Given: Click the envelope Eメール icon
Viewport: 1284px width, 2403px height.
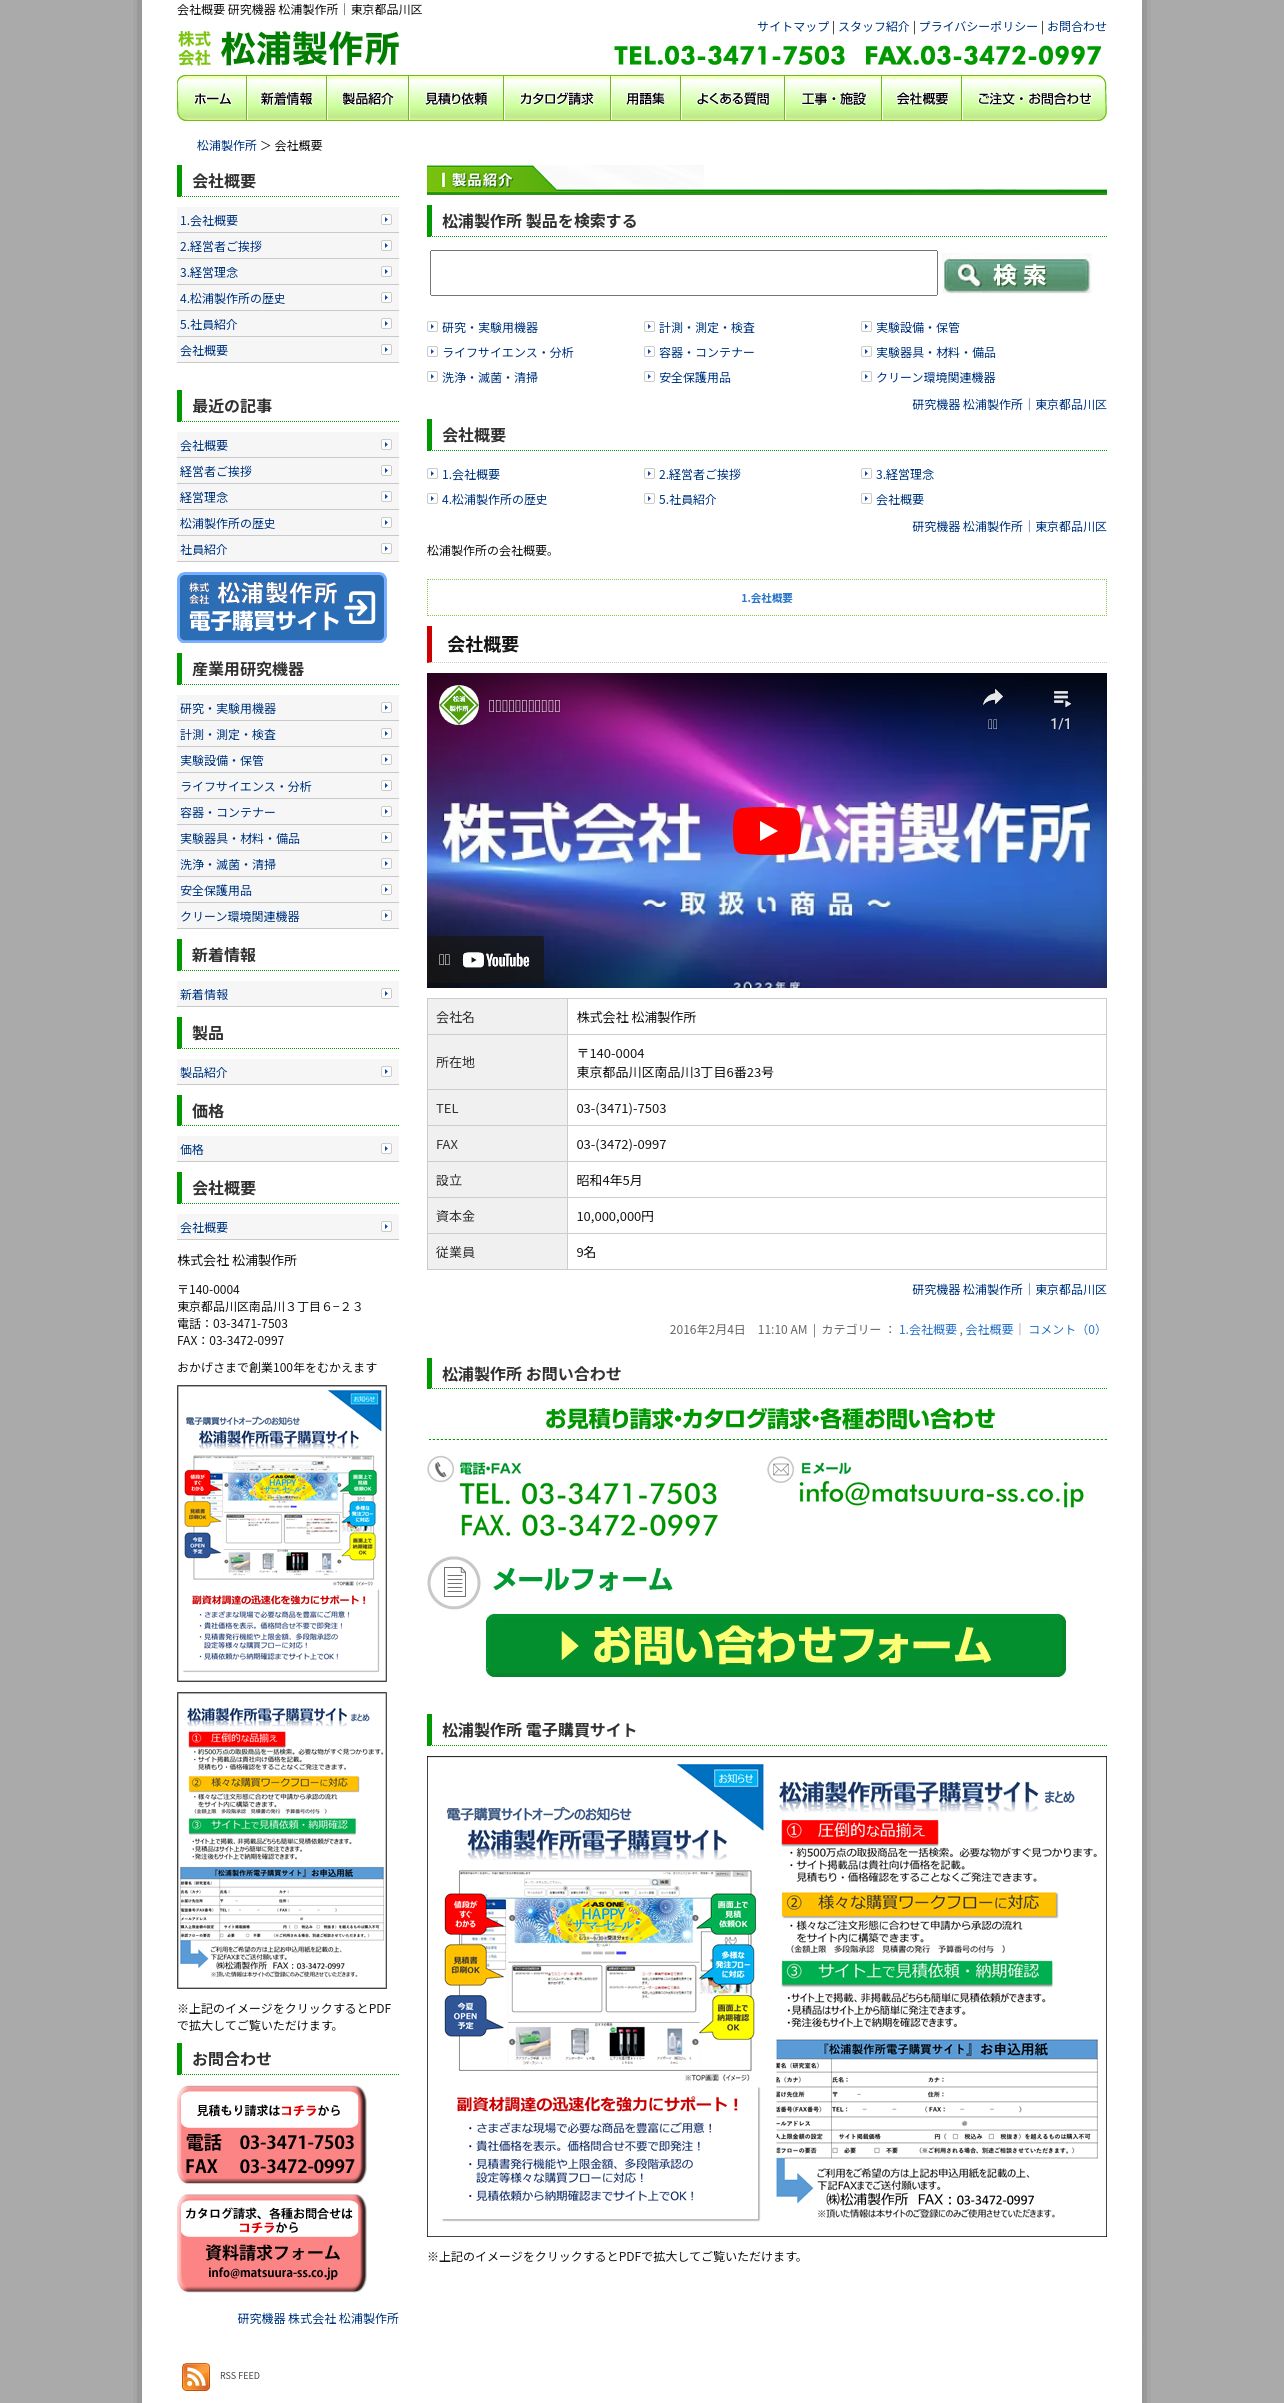Looking at the screenshot, I should [780, 1469].
